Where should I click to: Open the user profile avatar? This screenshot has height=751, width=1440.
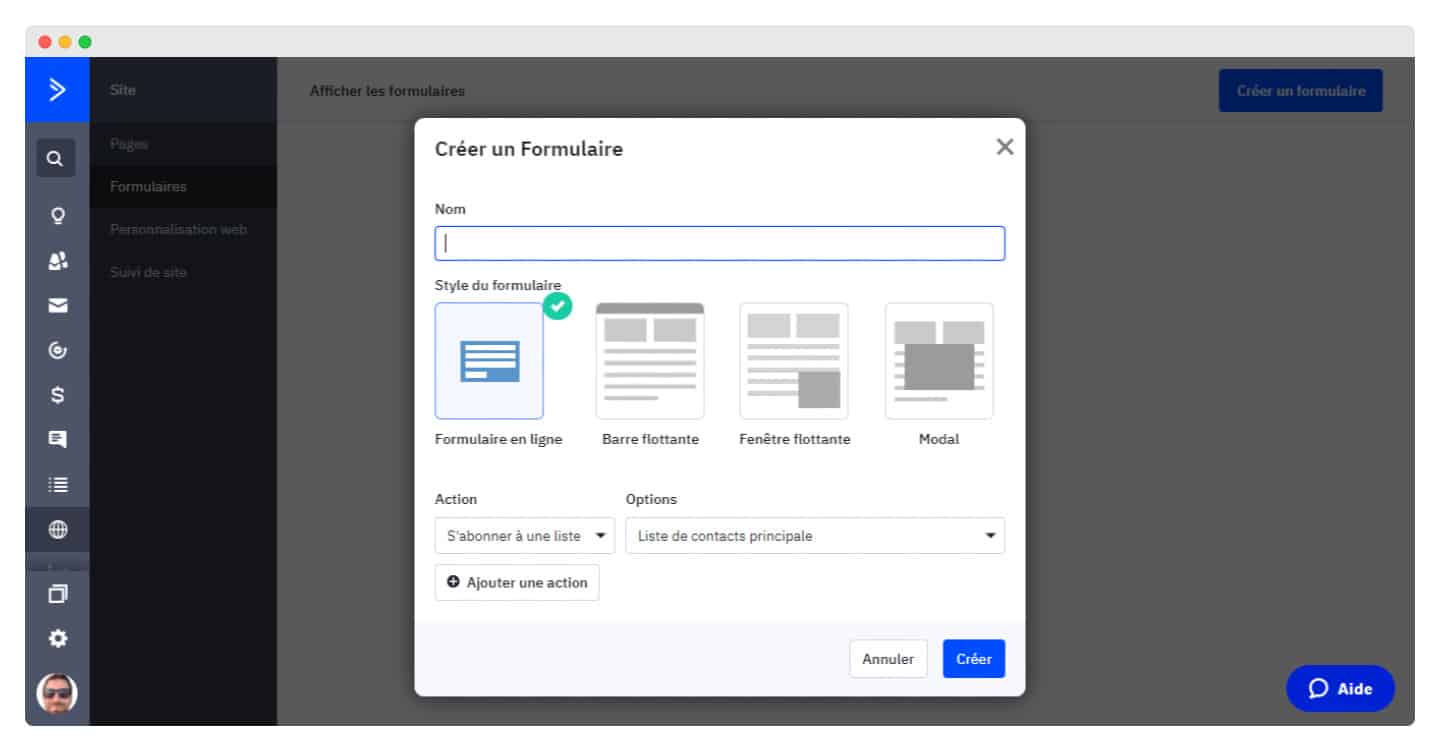point(57,693)
